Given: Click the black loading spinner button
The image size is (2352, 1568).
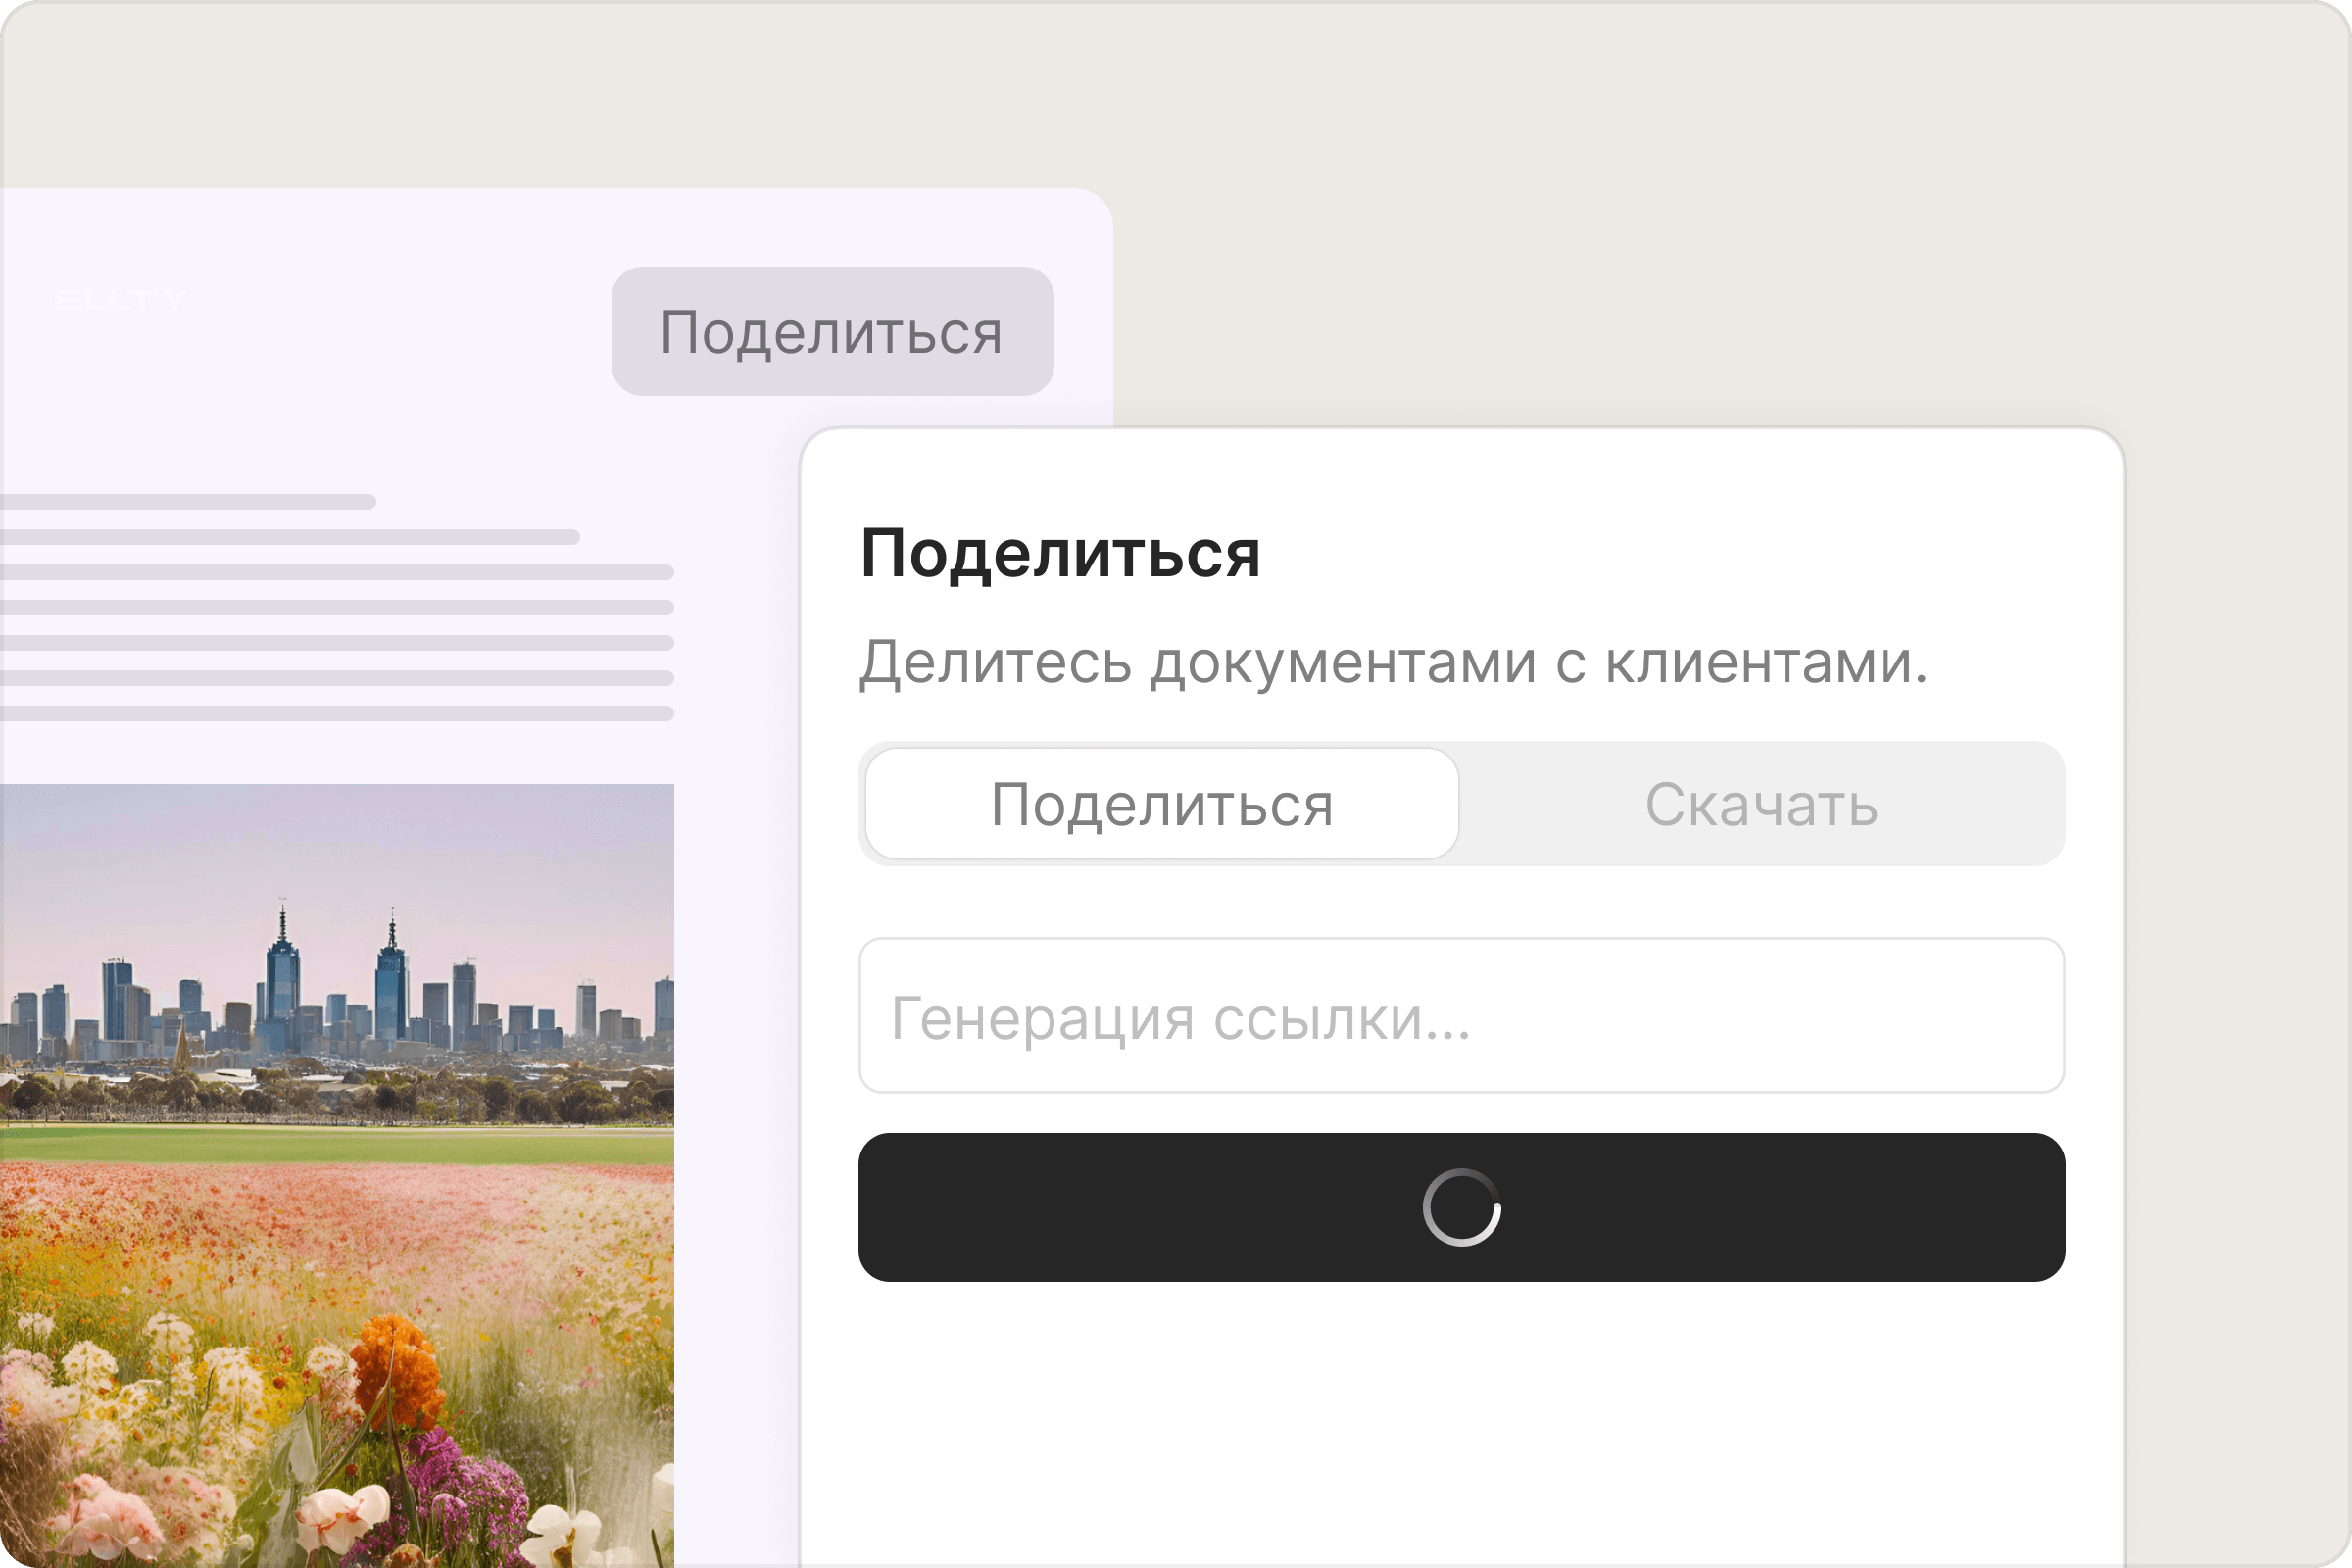Looking at the screenshot, I should click(1462, 1207).
